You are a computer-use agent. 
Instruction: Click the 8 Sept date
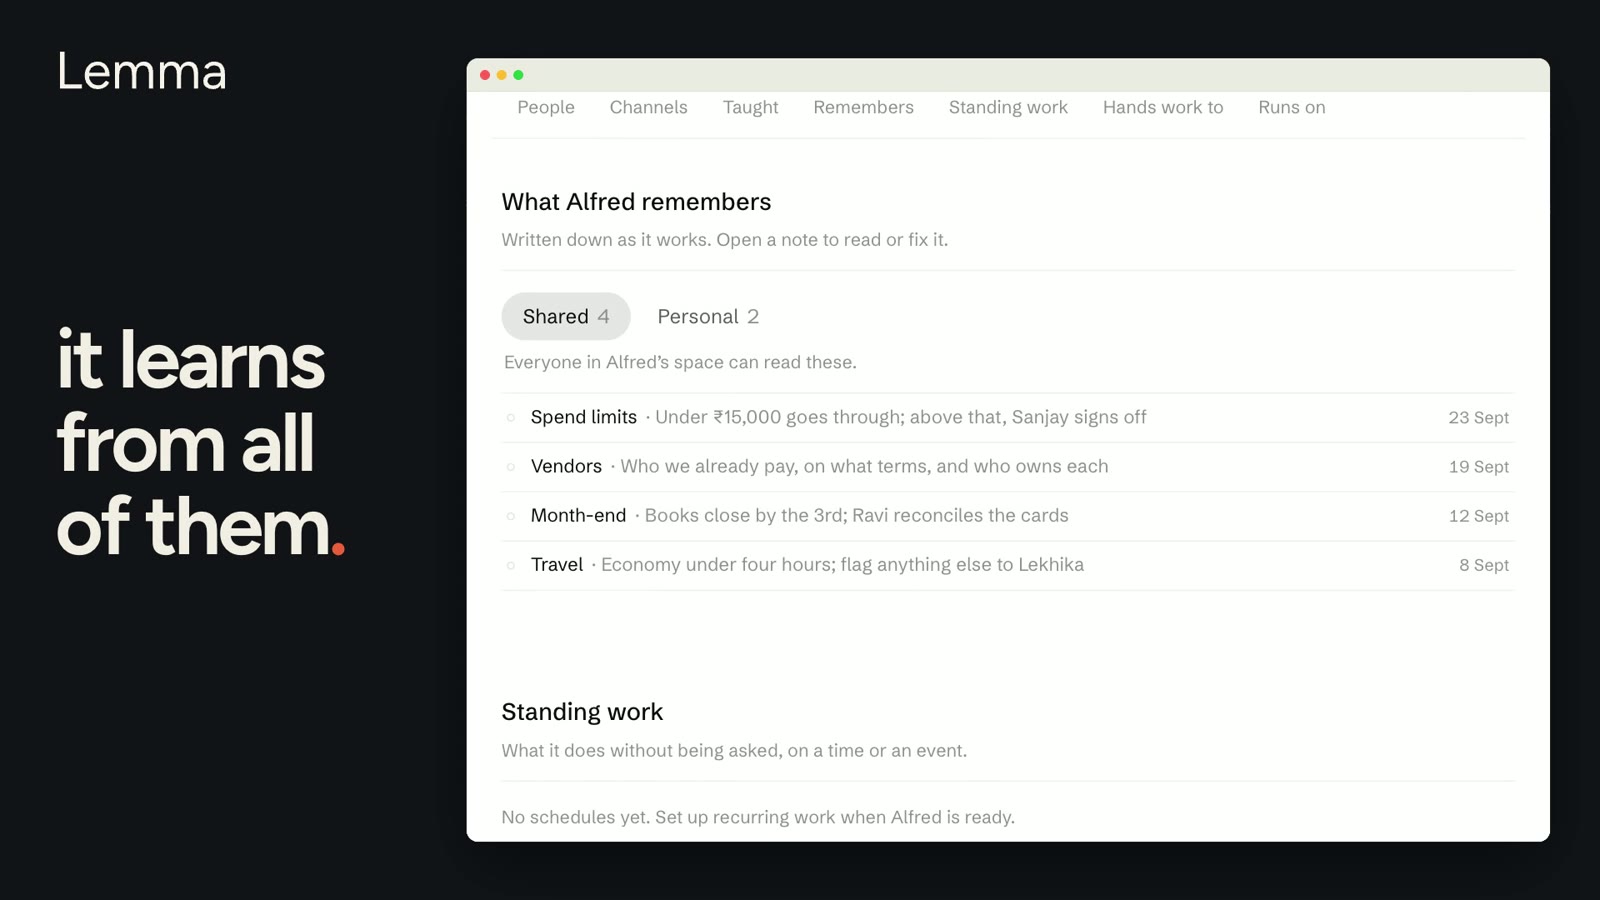(1483, 565)
